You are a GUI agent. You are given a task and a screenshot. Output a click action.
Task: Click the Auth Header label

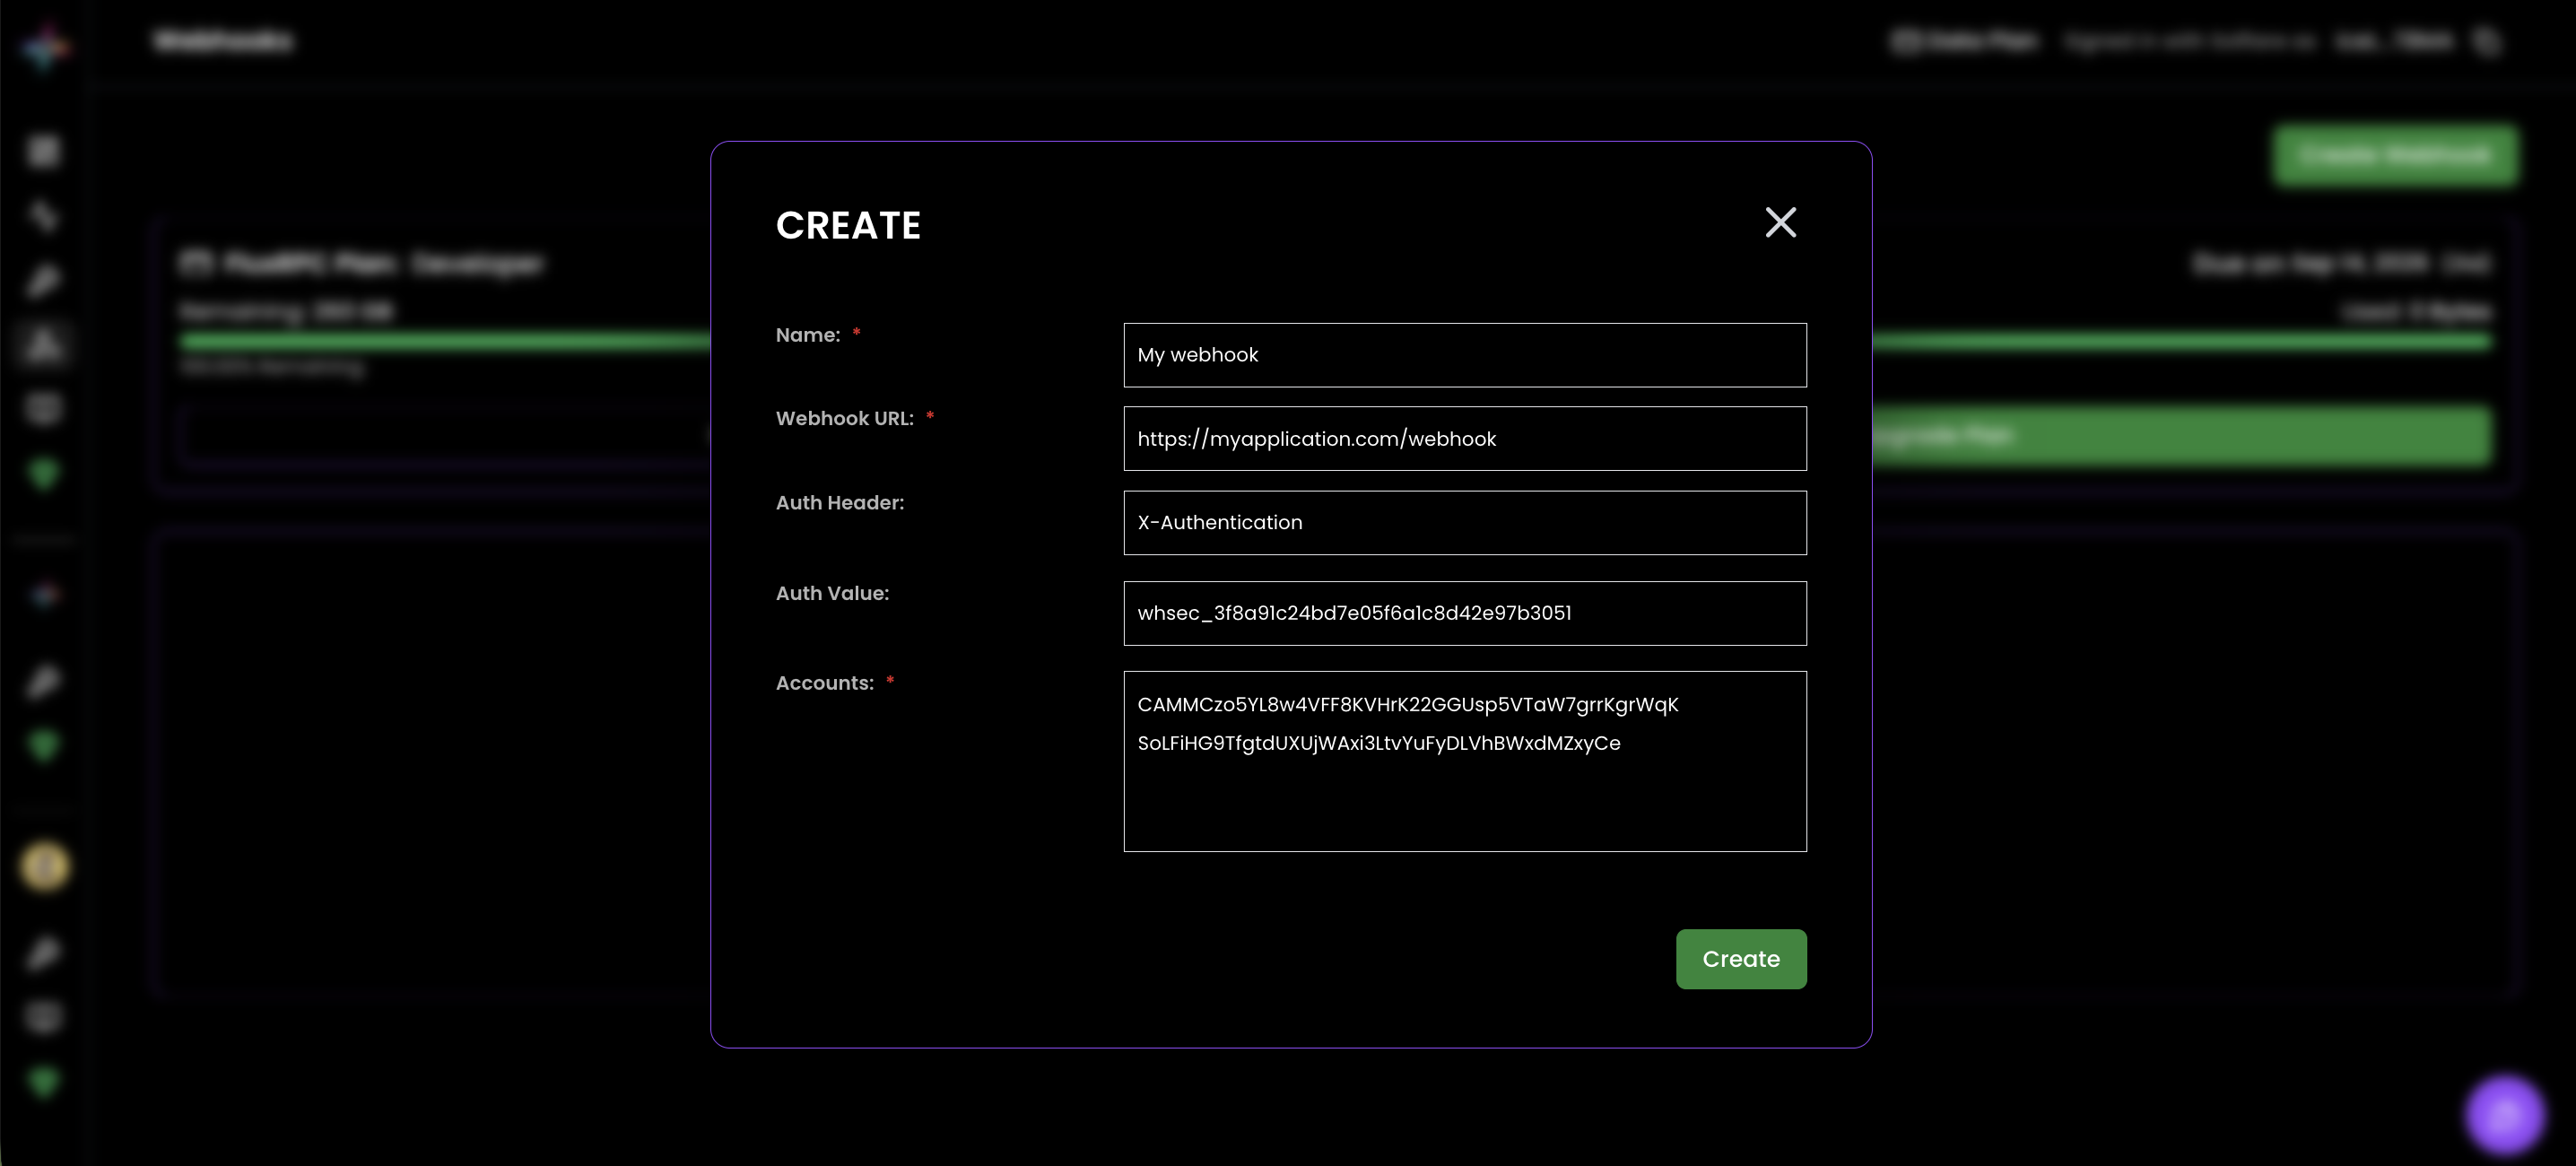pyautogui.click(x=840, y=503)
